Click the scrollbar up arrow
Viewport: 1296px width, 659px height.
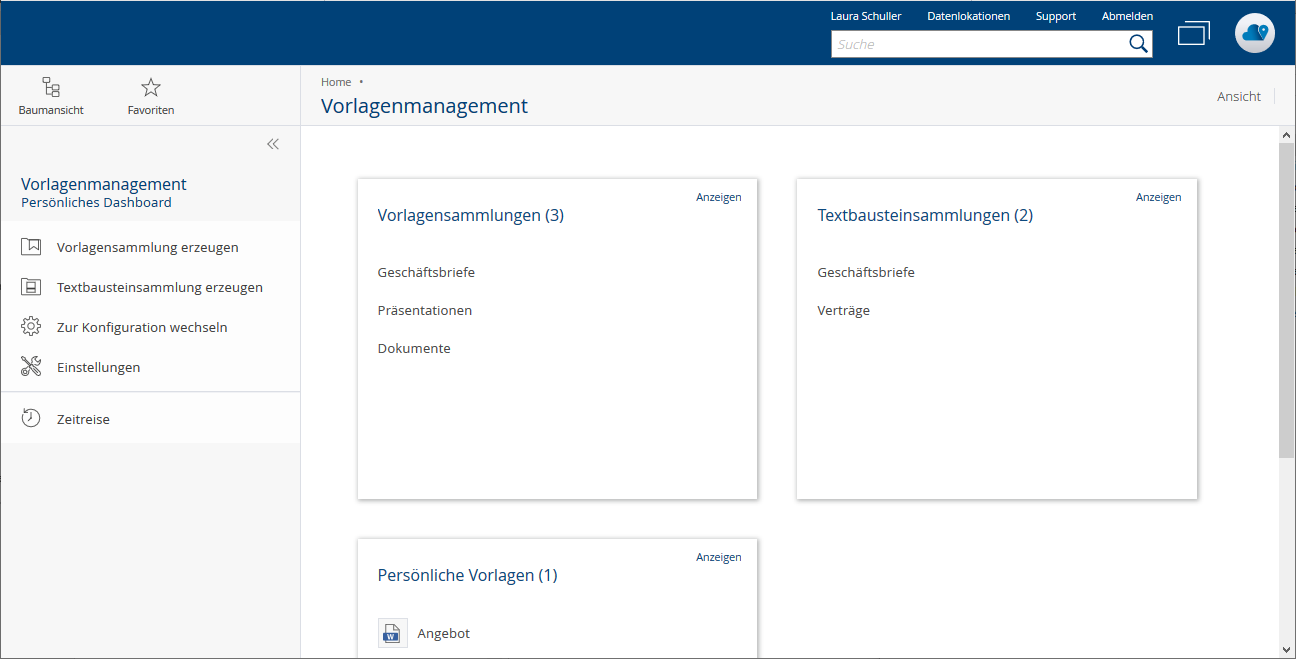pos(1287,135)
